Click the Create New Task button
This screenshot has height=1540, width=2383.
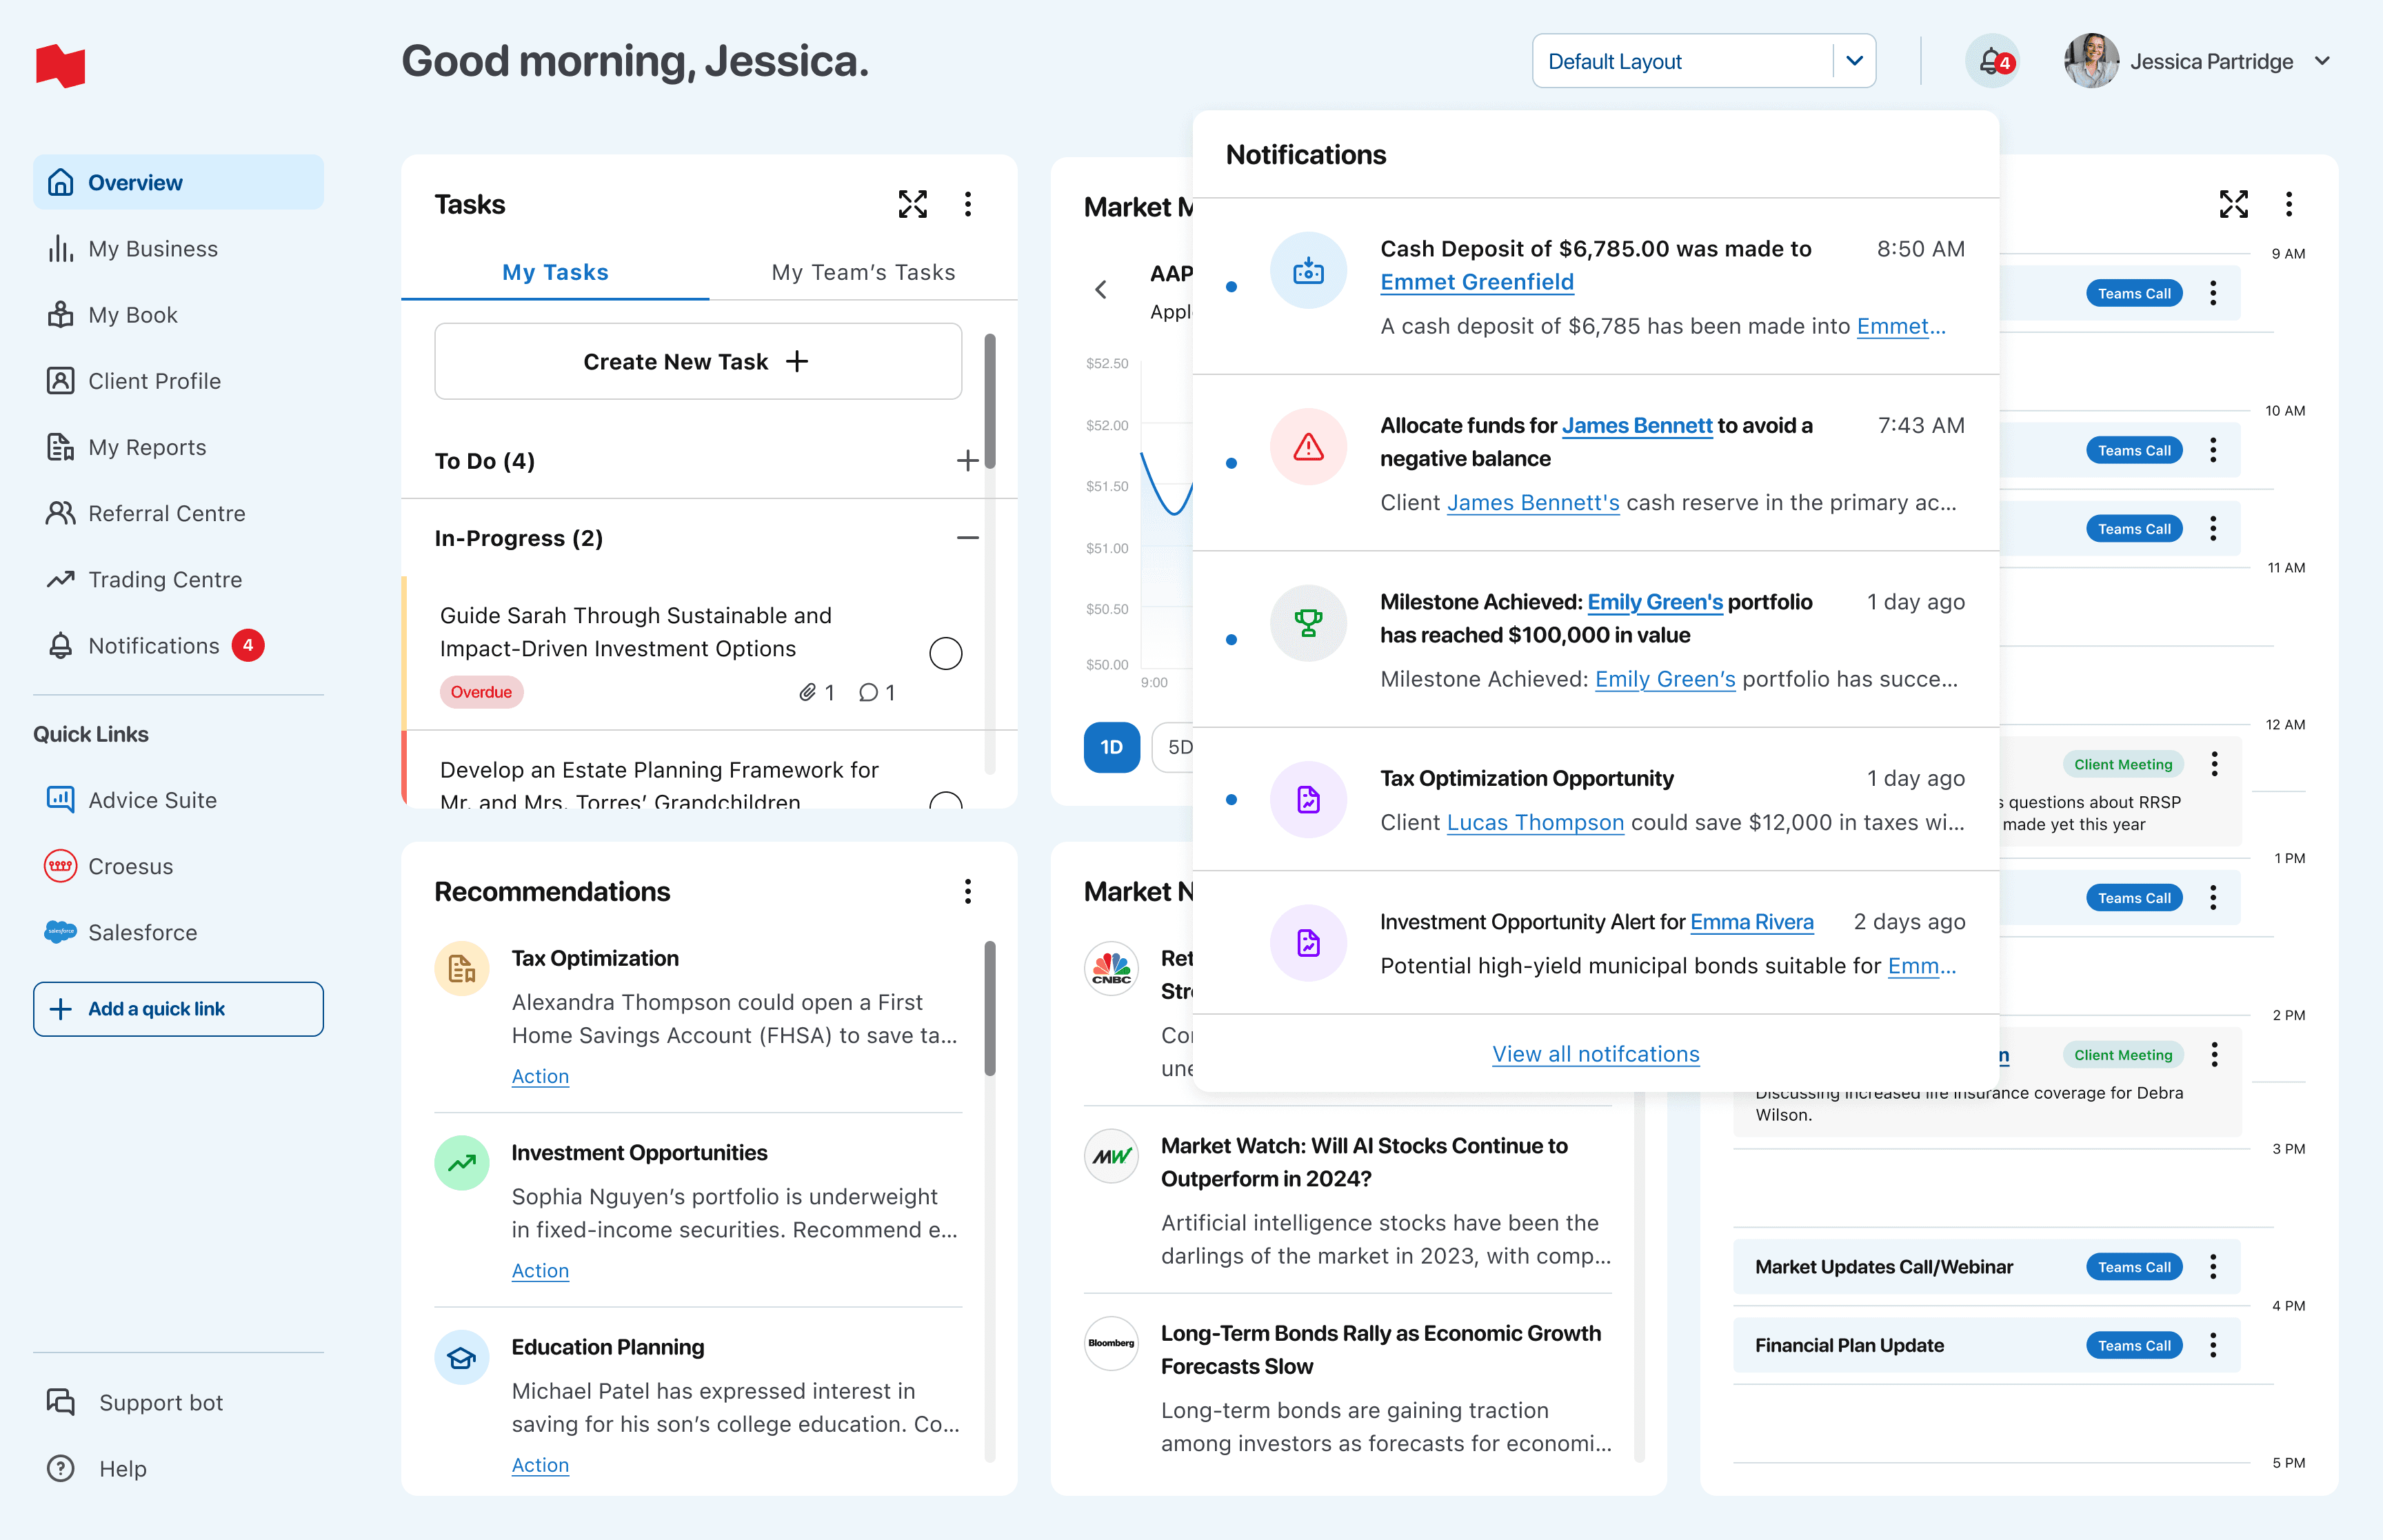698,362
